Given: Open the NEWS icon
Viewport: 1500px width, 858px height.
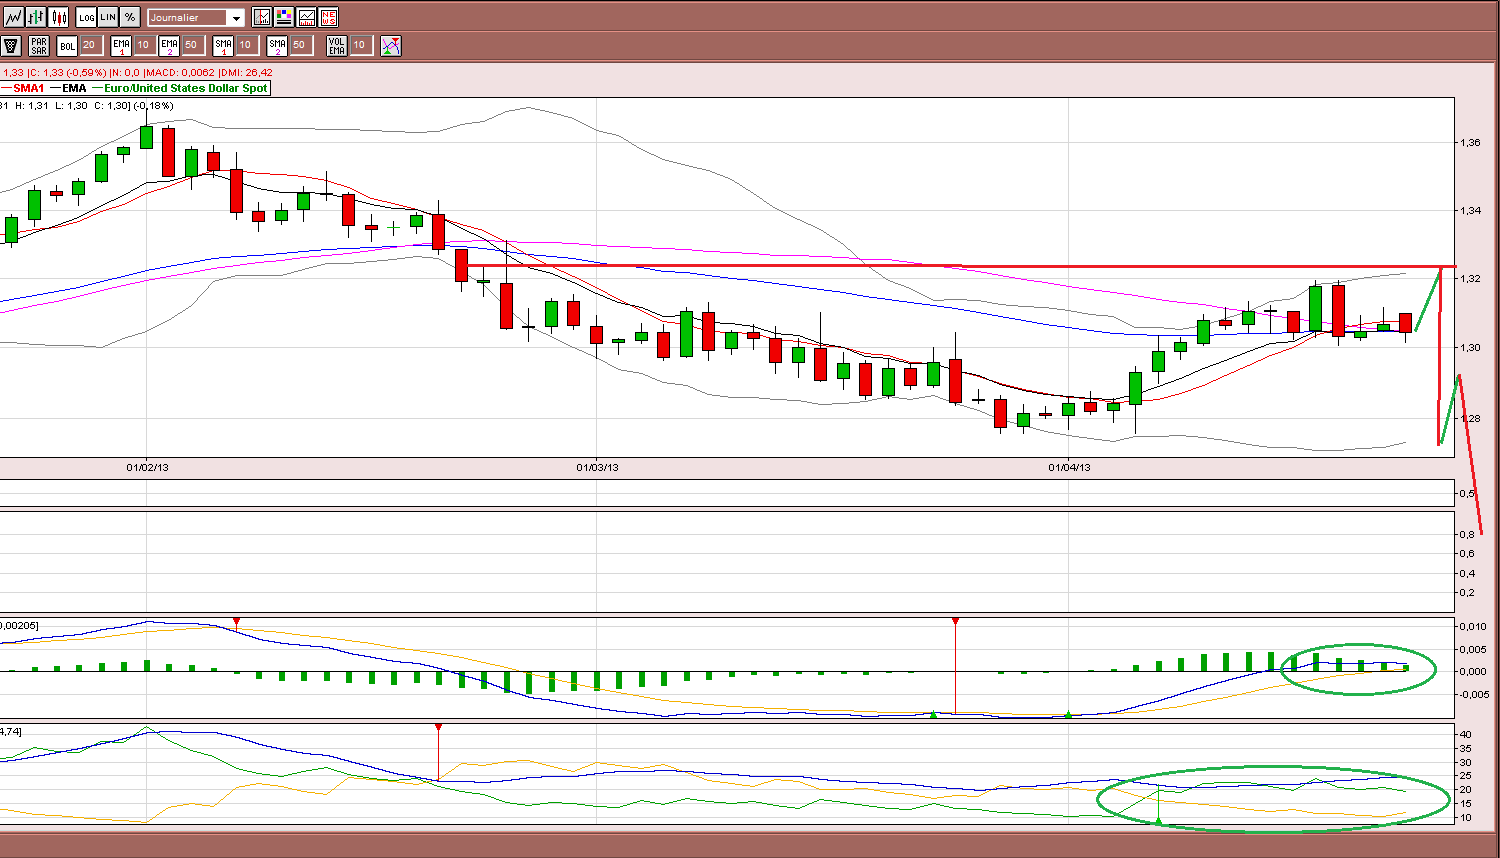Looking at the screenshot, I should click(x=328, y=17).
